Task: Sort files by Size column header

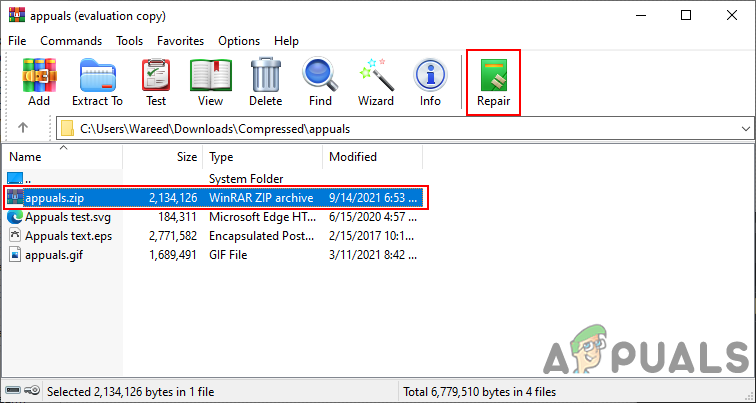Action: pyautogui.click(x=162, y=157)
